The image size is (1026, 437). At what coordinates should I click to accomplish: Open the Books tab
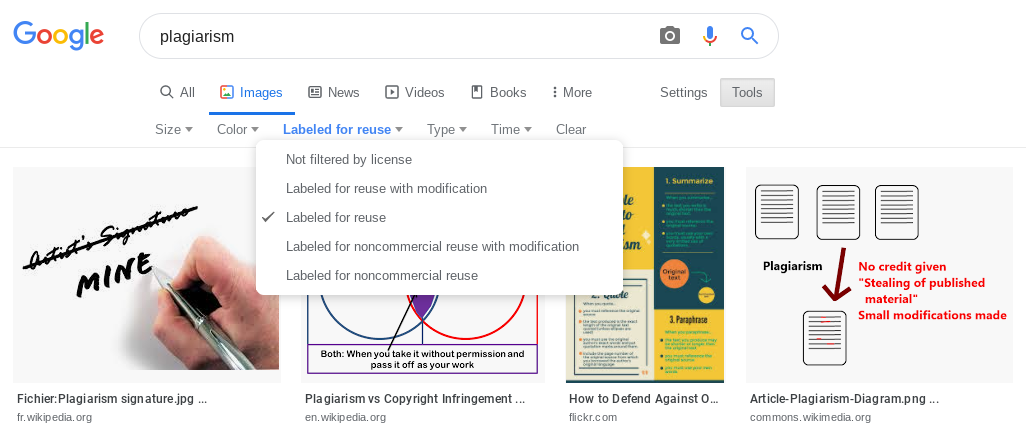click(498, 92)
